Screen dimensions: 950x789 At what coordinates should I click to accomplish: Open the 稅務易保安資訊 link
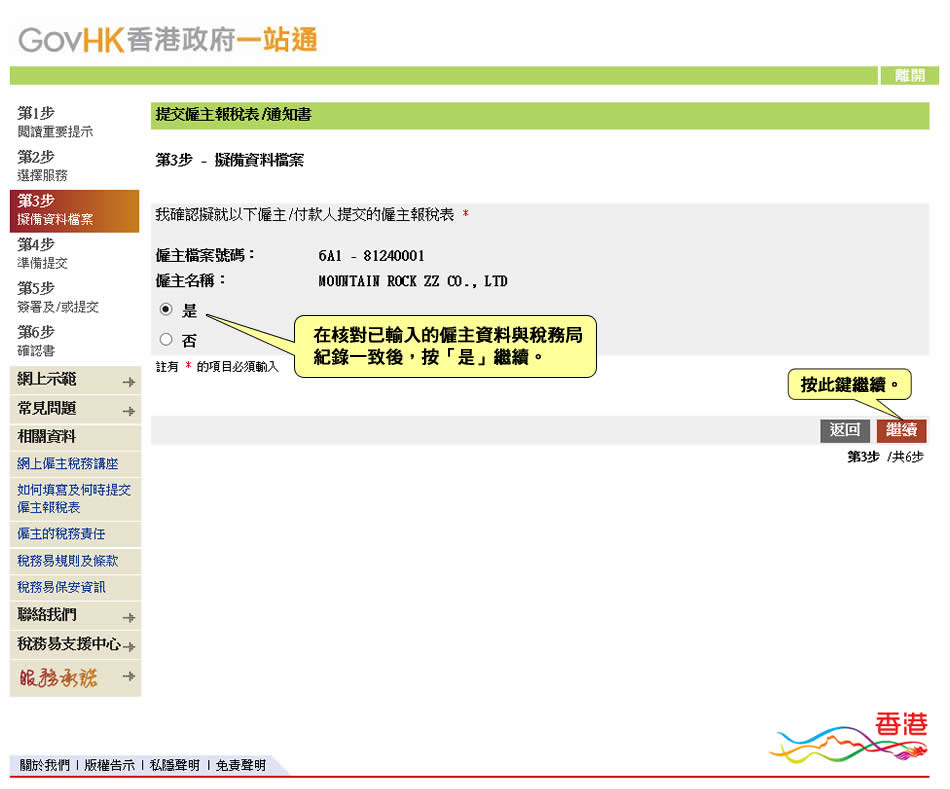61,587
